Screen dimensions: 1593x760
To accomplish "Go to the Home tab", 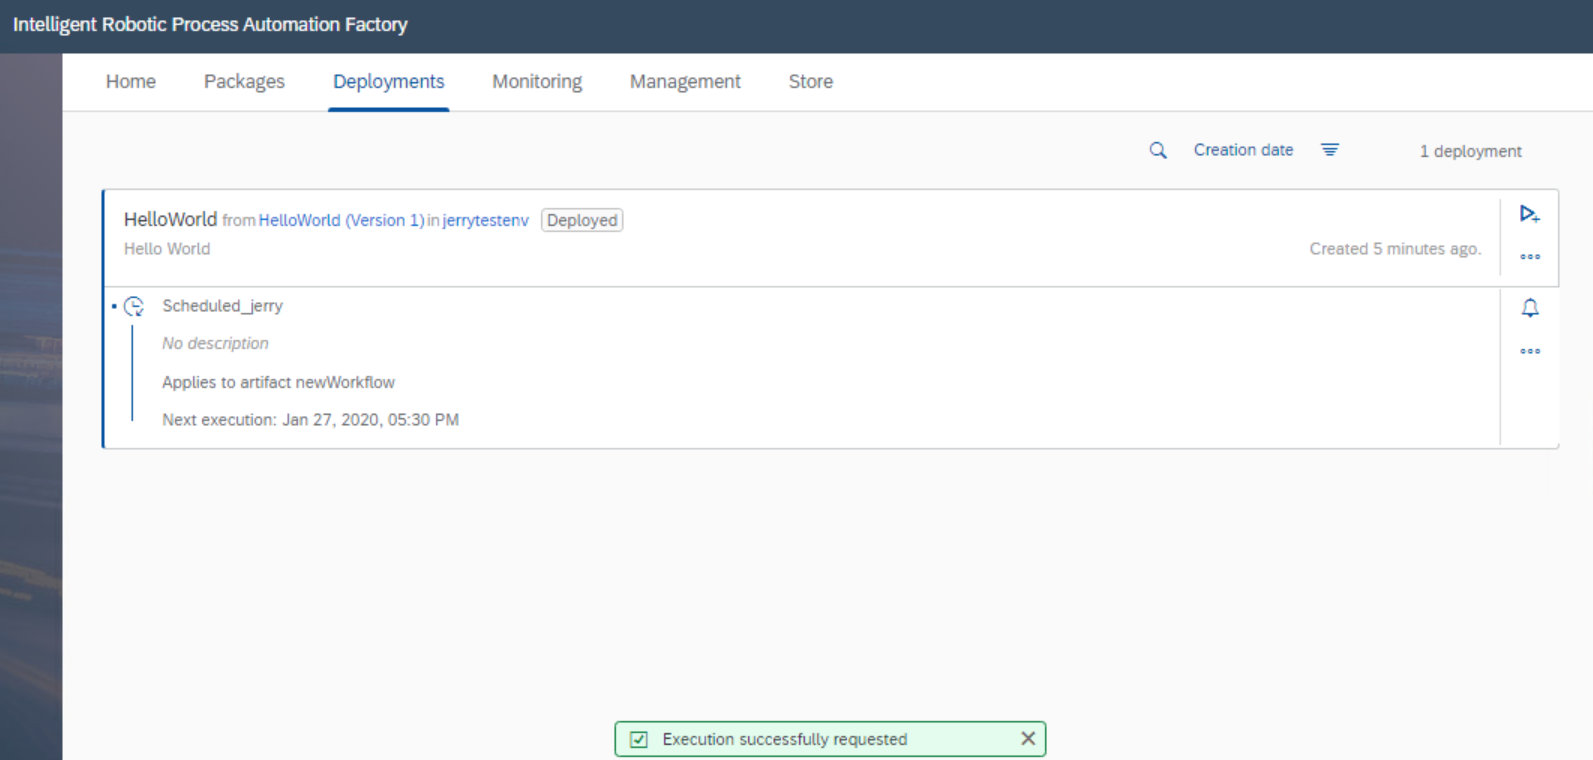I will click(131, 82).
